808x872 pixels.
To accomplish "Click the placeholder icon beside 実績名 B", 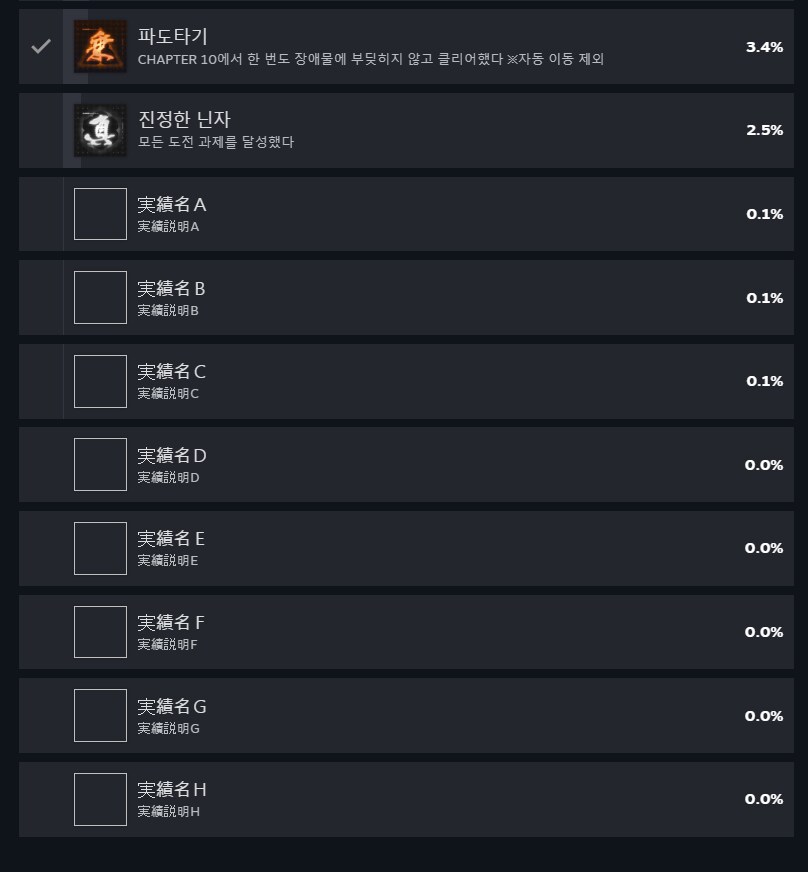I will (100, 297).
